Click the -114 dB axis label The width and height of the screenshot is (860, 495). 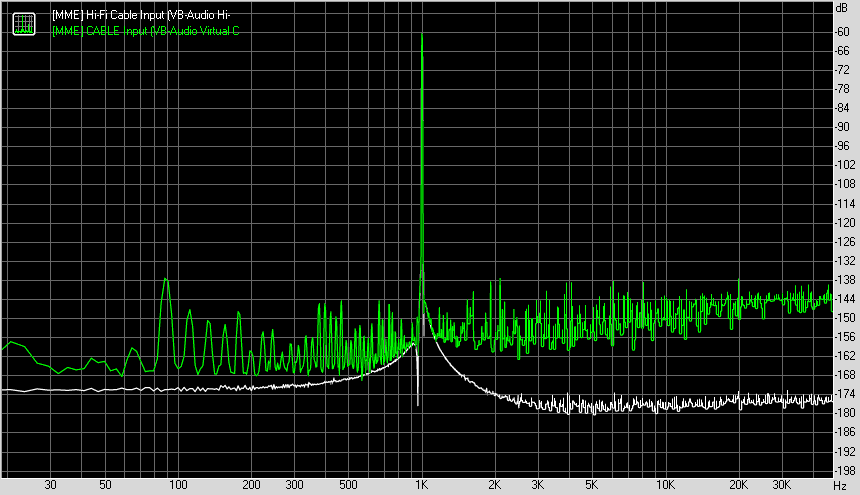(845, 203)
